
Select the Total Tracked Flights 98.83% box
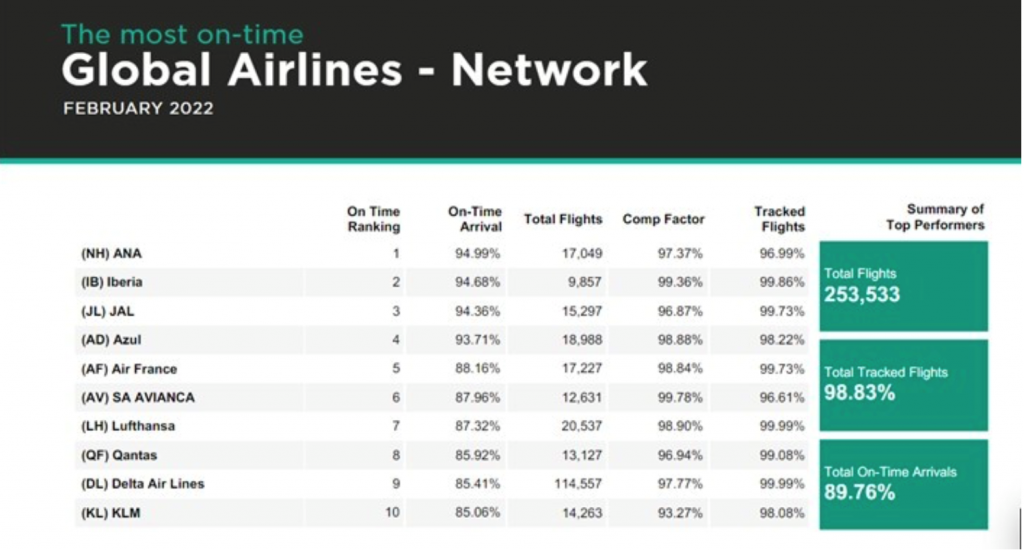point(903,384)
